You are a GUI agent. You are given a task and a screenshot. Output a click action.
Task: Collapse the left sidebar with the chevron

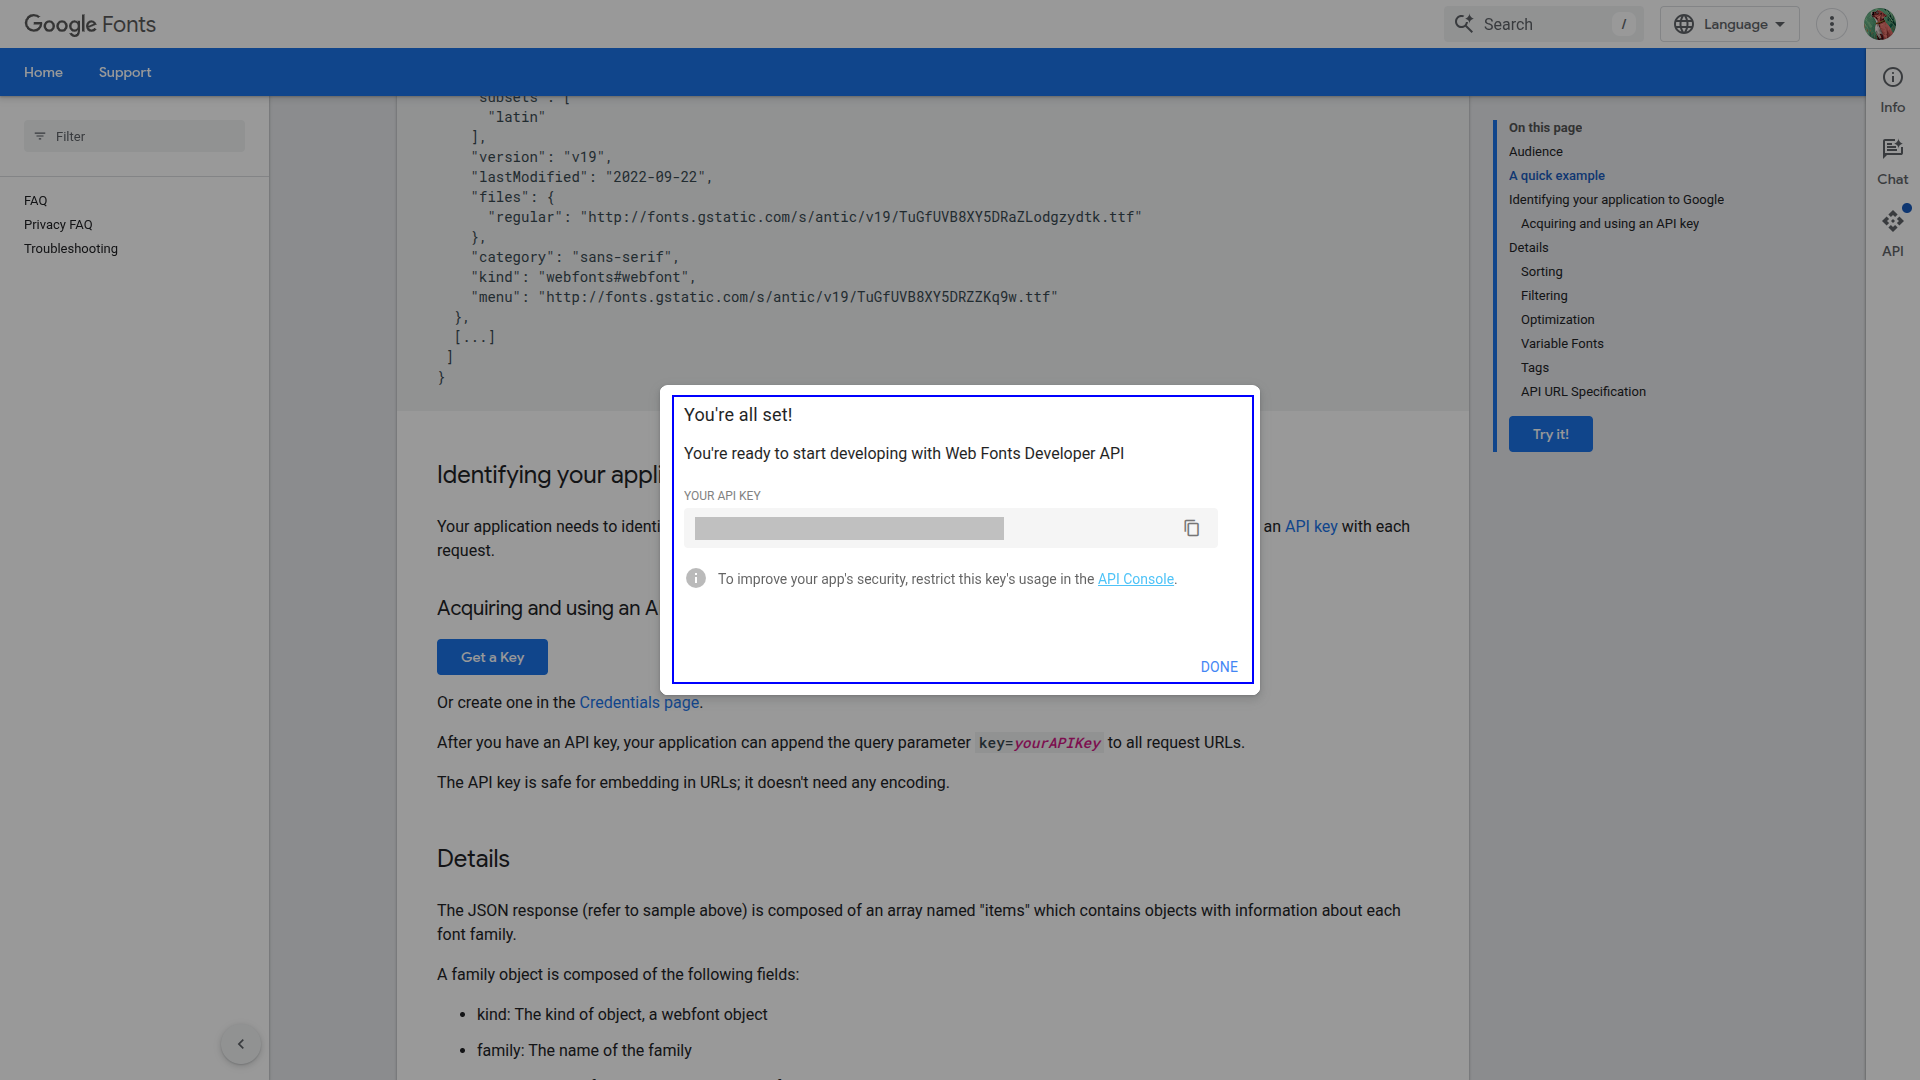(240, 1044)
